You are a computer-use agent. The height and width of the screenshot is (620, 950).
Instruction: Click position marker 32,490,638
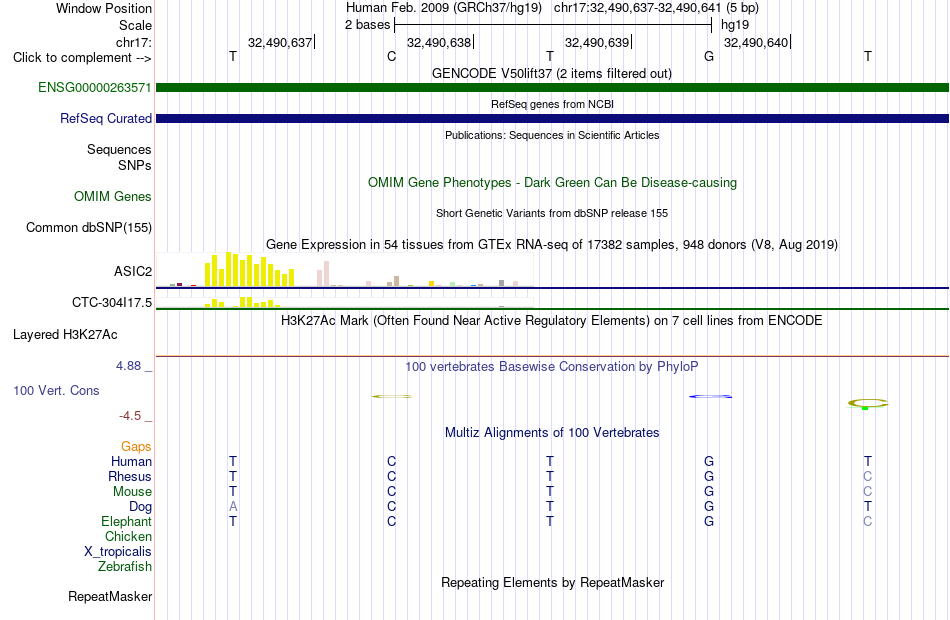point(439,42)
